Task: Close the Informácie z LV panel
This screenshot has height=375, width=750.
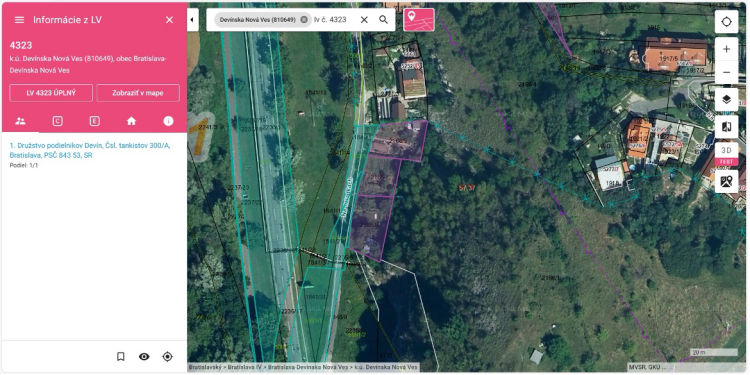Action: tap(169, 20)
